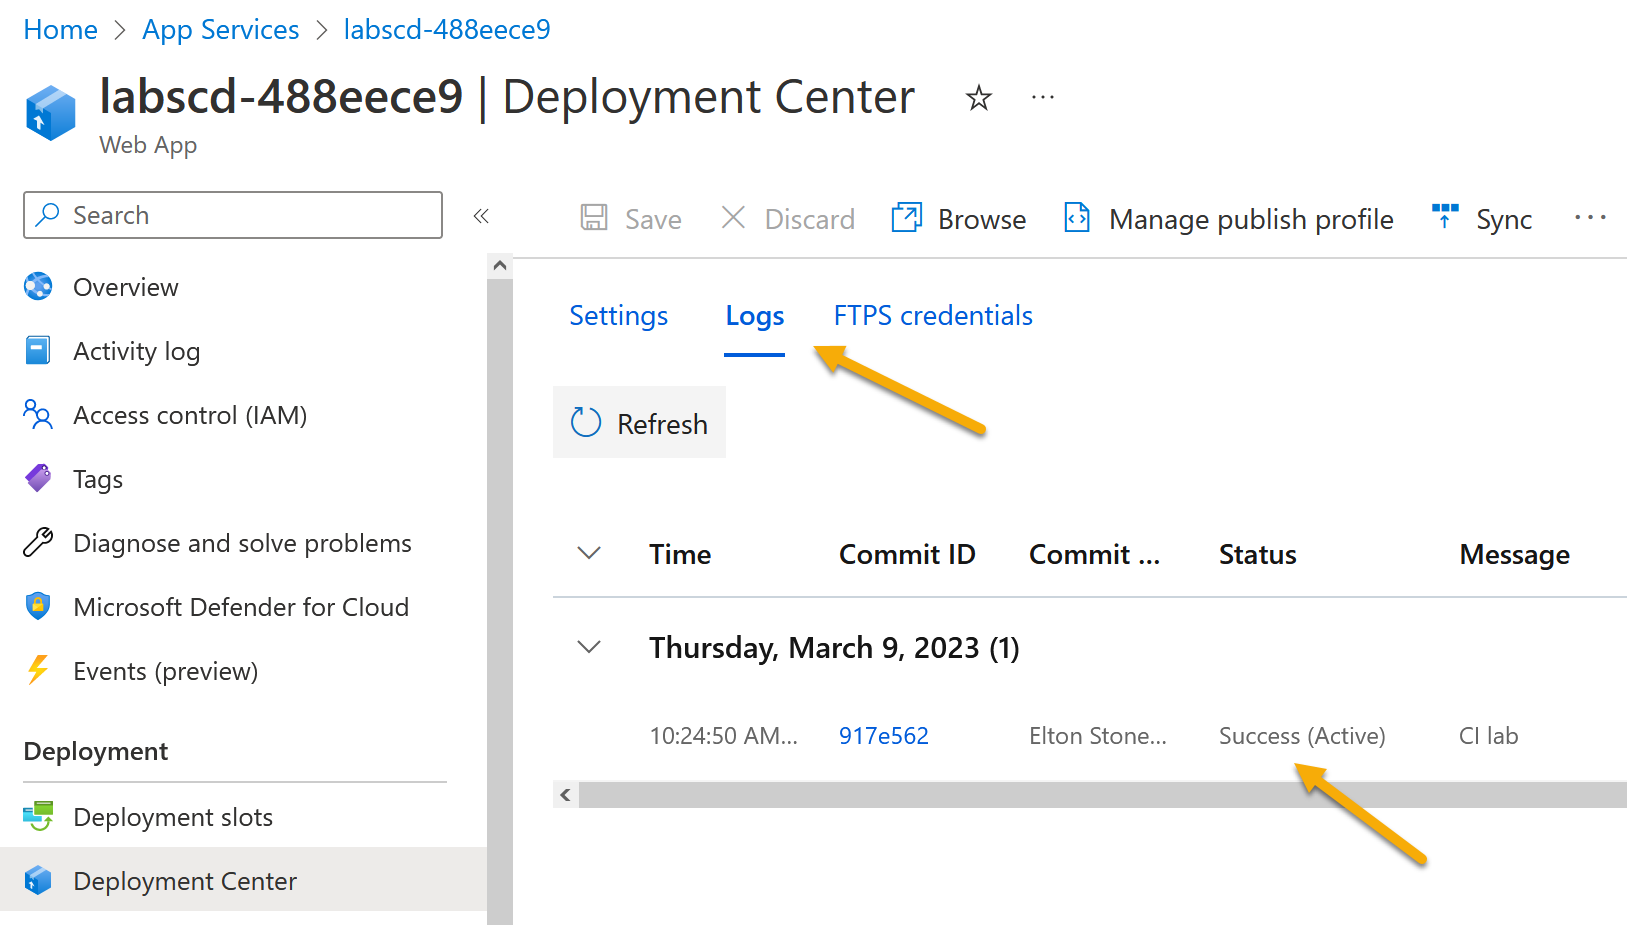The width and height of the screenshot is (1627, 925).
Task: Click the labscd-488eece9 web app icon
Action: click(x=50, y=112)
